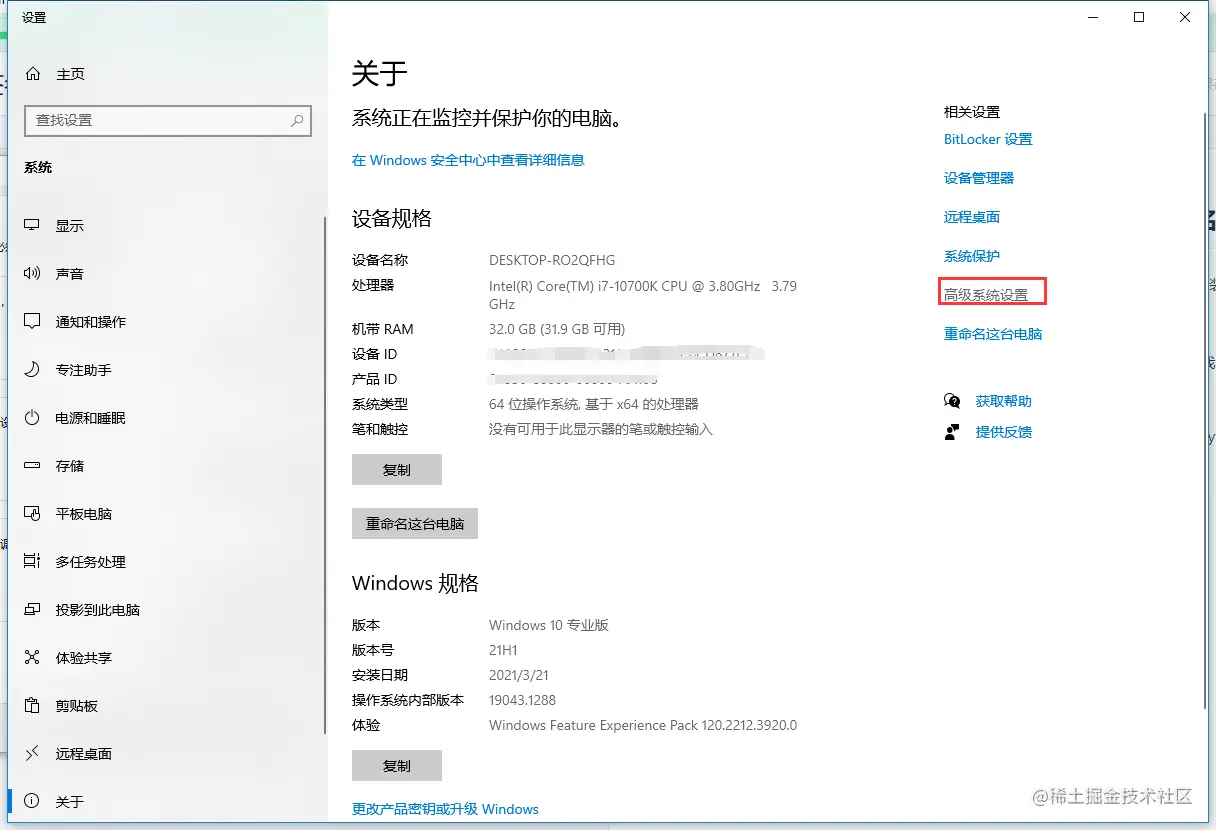Viewport: 1216px width, 830px height.
Task: Maximize the Settings window
Action: click(x=1139, y=17)
